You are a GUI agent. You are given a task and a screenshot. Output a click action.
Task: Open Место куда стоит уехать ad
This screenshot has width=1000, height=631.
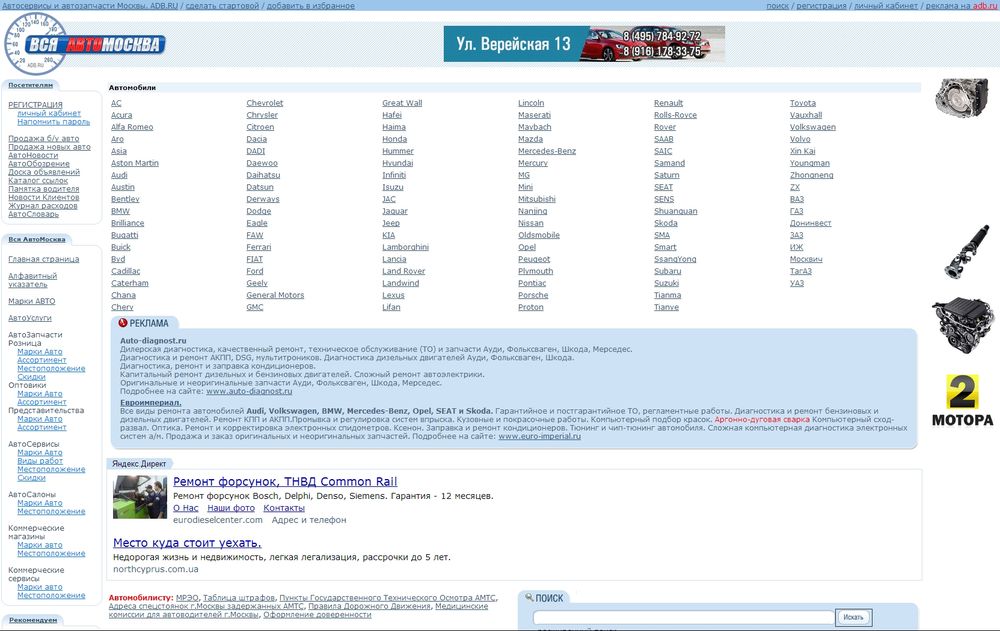[x=187, y=543]
